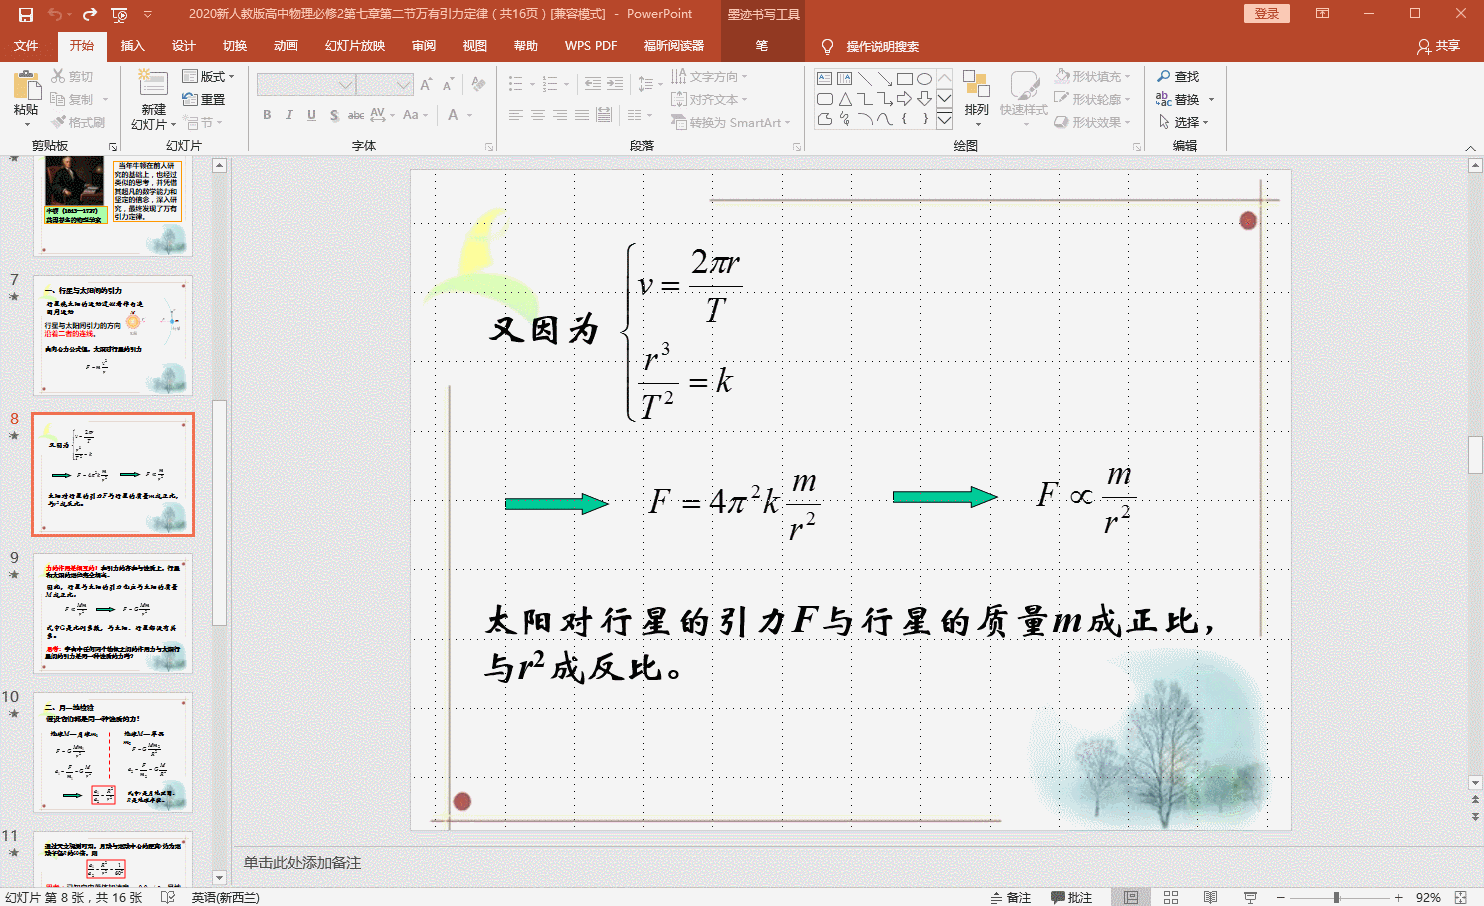Expand the shapes gallery more arrow
The height and width of the screenshot is (906, 1484).
(x=944, y=119)
